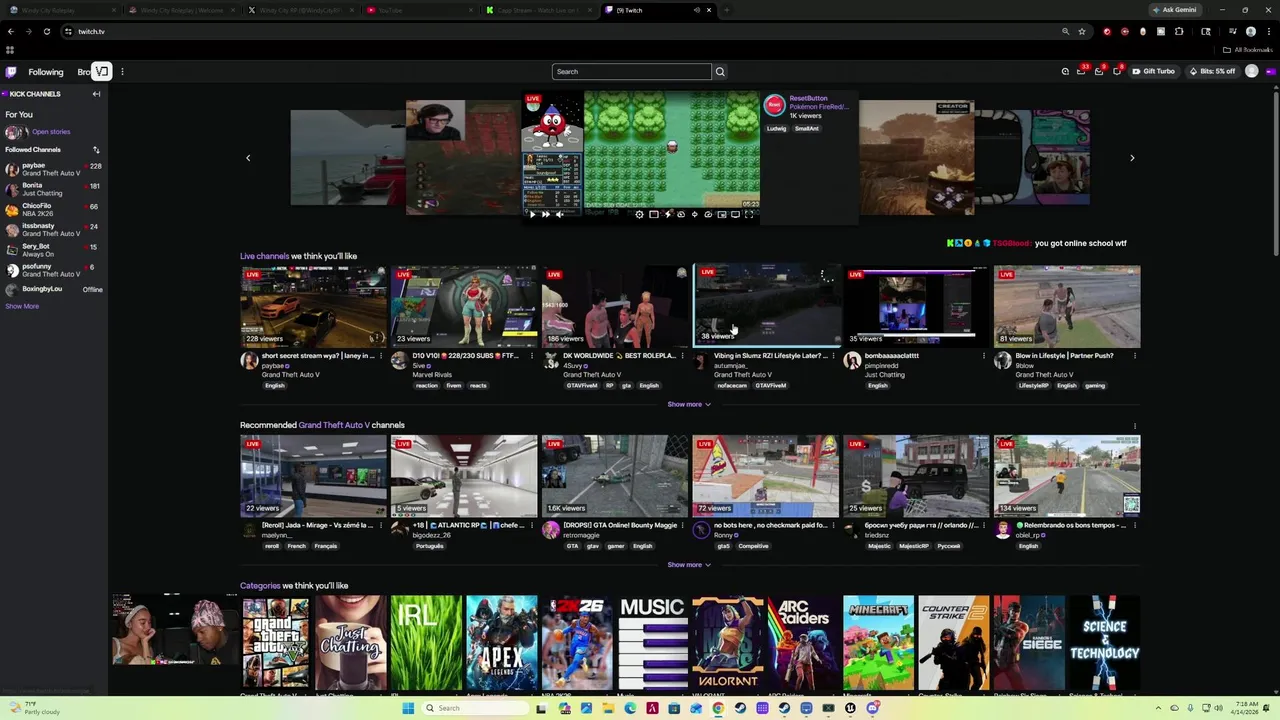This screenshot has width=1280, height=720.
Task: Expand Show more under GTA V channels
Action: [x=688, y=565]
